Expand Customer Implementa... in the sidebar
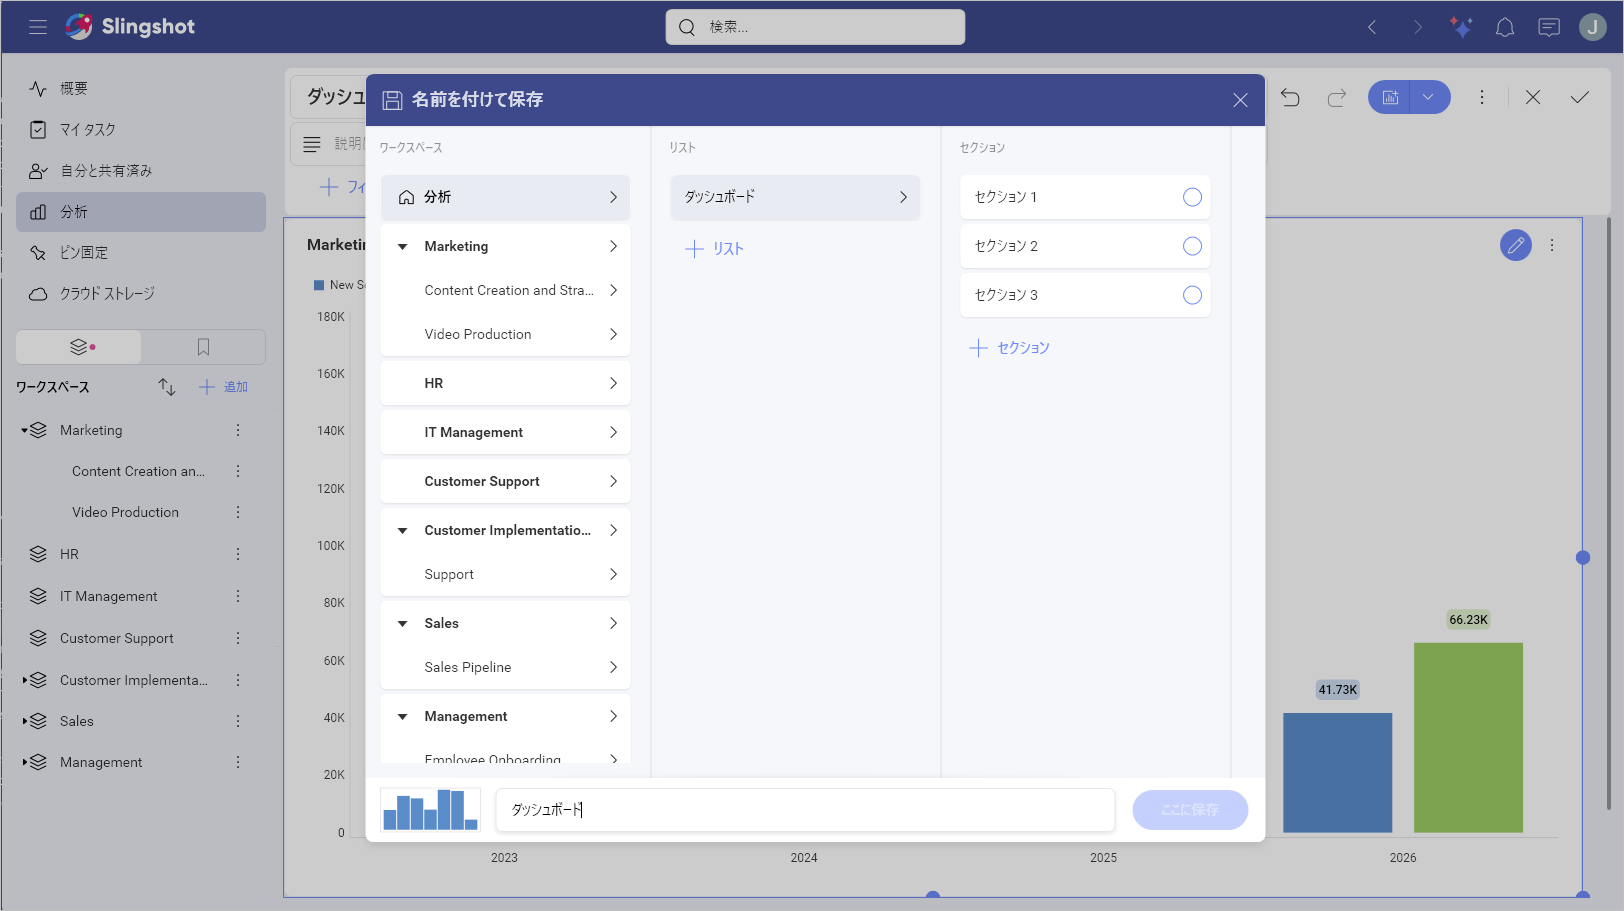Image resolution: width=1624 pixels, height=911 pixels. point(24,680)
